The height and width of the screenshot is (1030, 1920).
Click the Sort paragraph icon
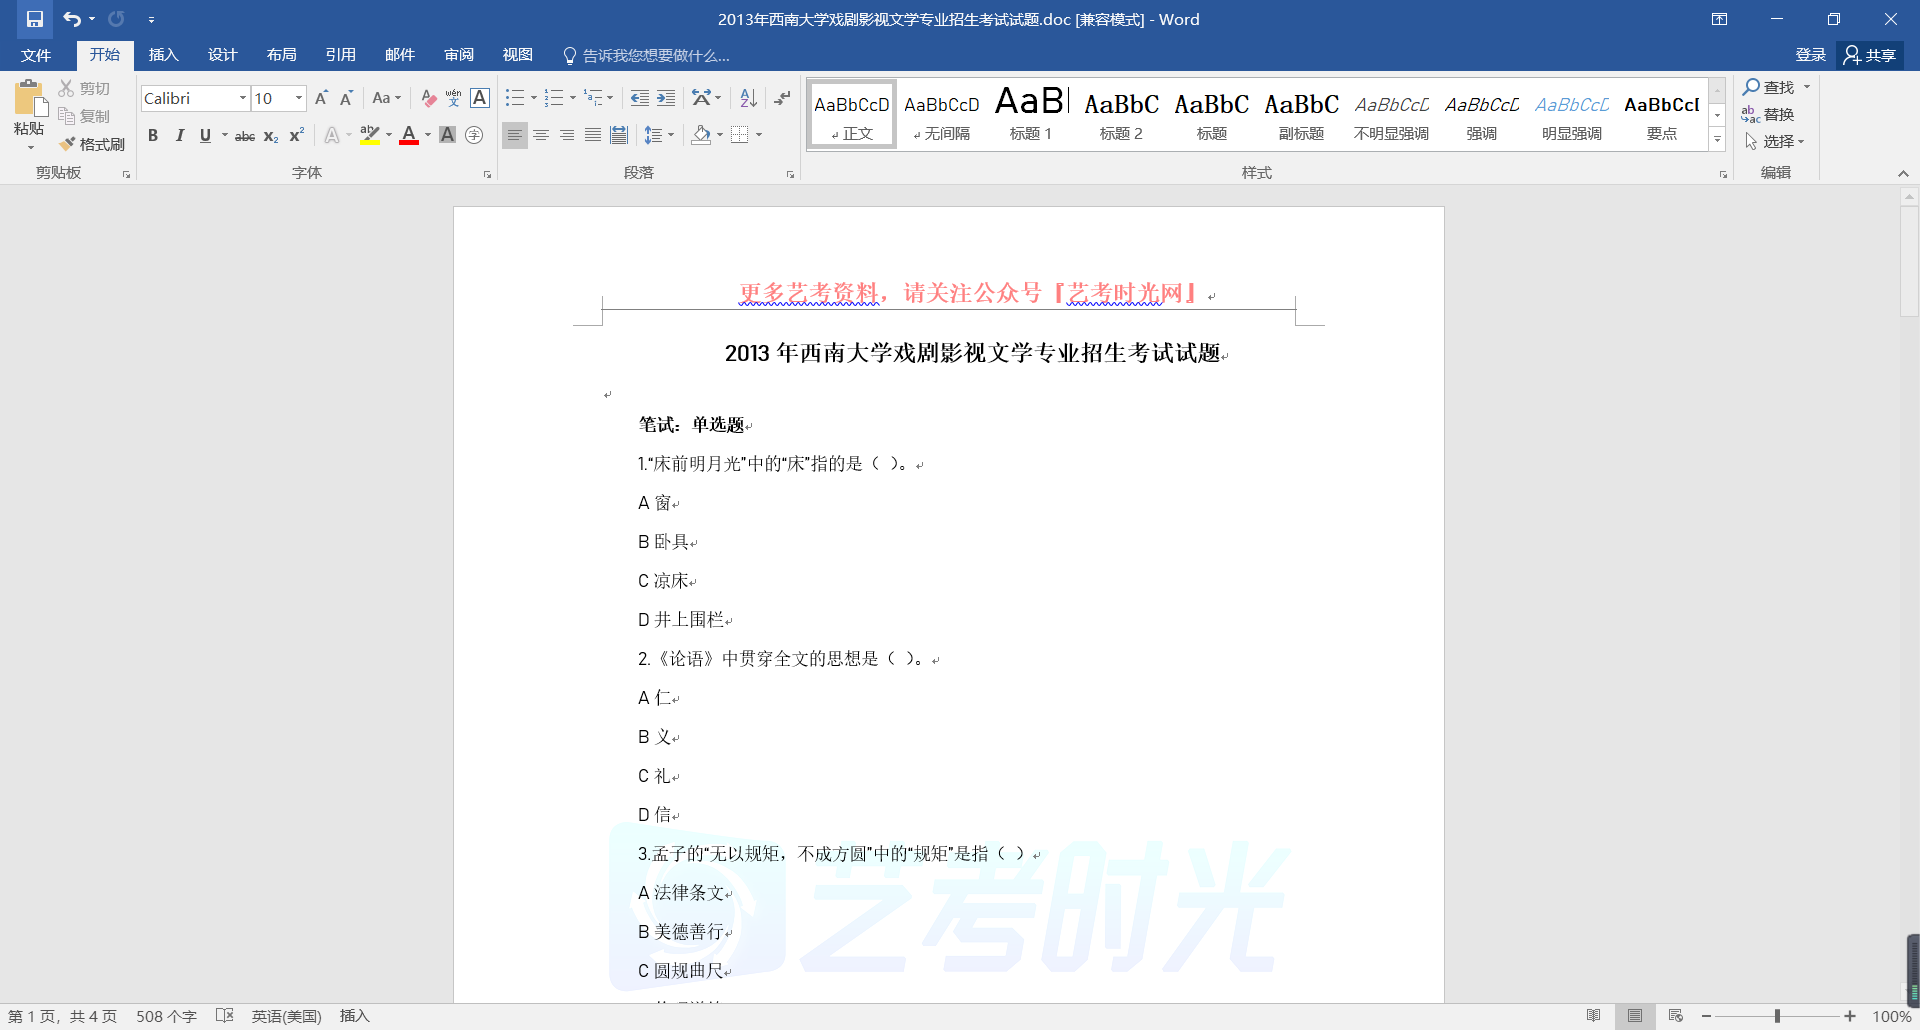click(748, 98)
